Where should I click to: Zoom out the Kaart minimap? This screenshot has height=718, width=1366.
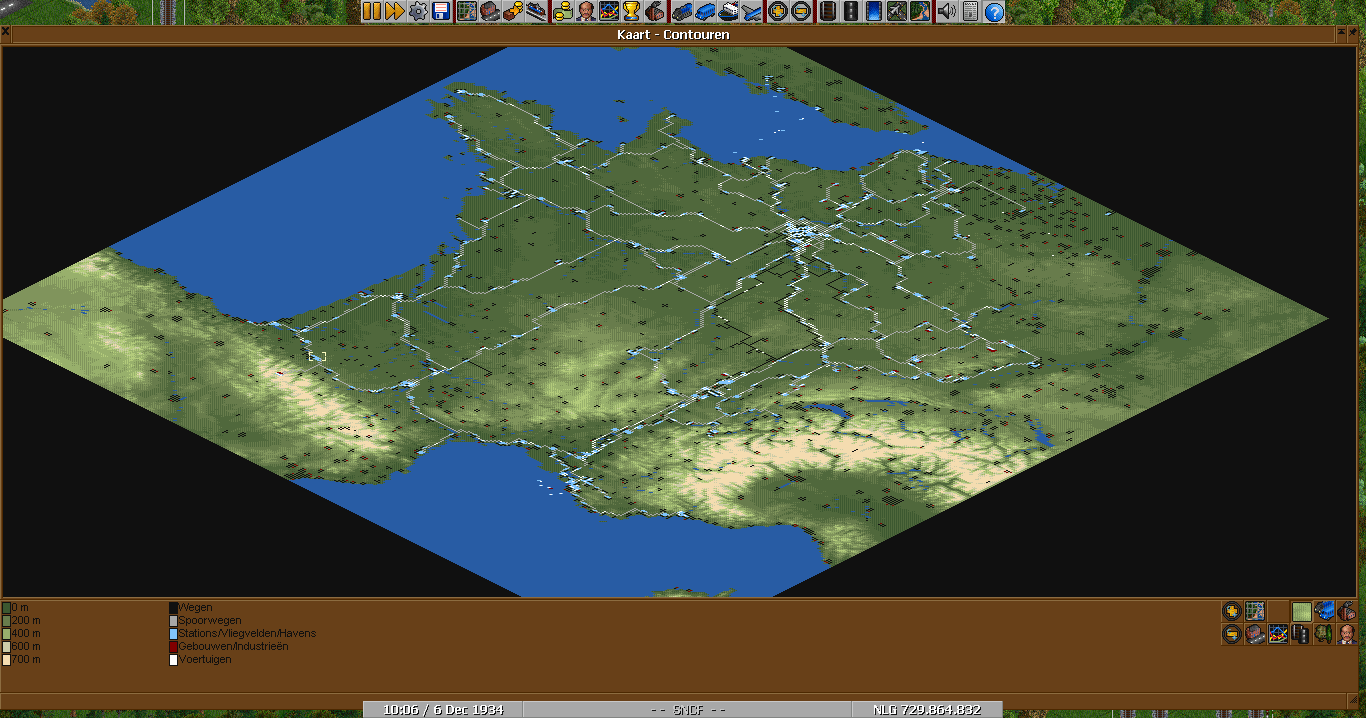(x=1233, y=634)
